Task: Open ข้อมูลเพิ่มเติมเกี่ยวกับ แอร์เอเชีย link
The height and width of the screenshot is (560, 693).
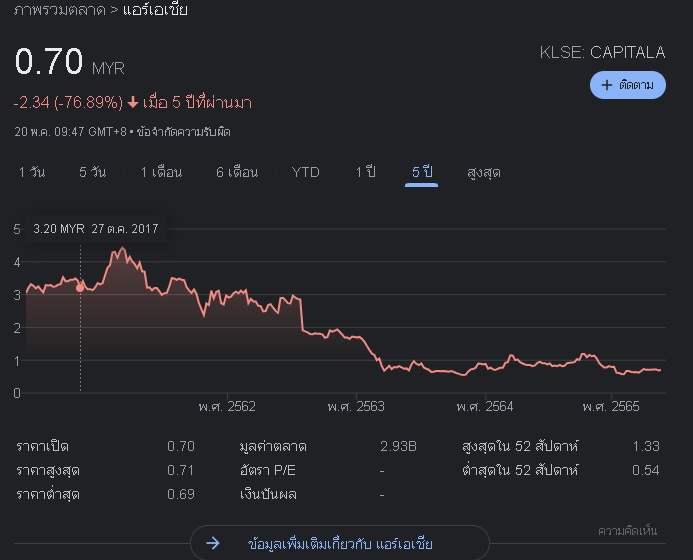Action: (340, 543)
